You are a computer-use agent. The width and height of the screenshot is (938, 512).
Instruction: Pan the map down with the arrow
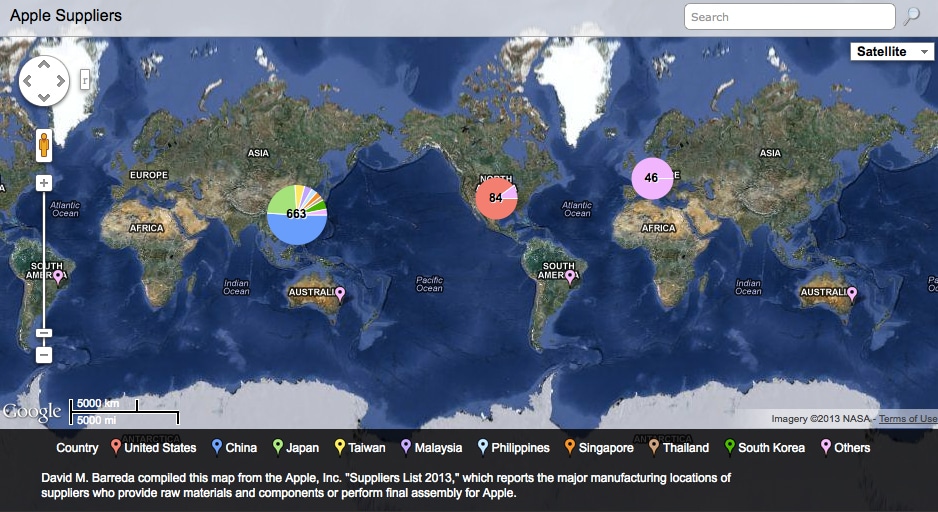click(44, 97)
